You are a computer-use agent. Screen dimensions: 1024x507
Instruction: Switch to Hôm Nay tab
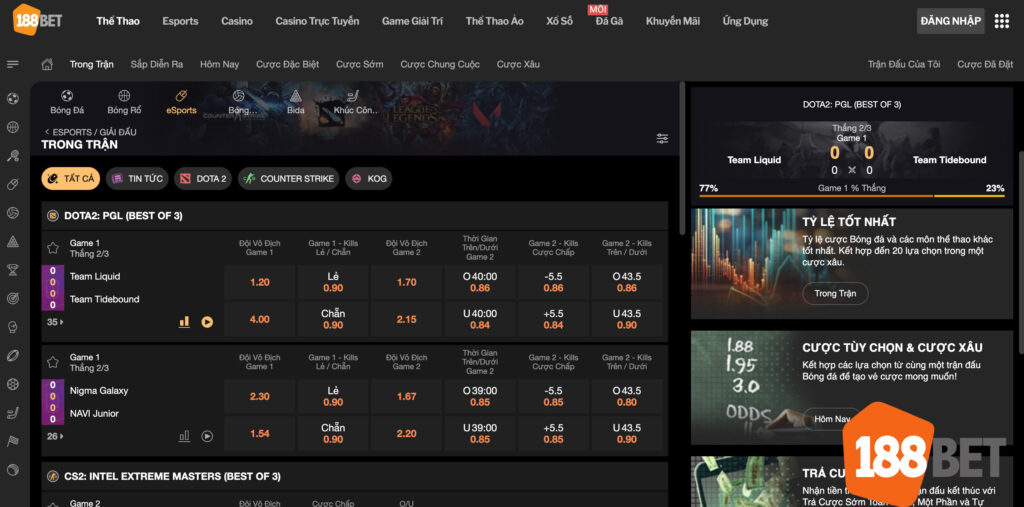(x=219, y=64)
